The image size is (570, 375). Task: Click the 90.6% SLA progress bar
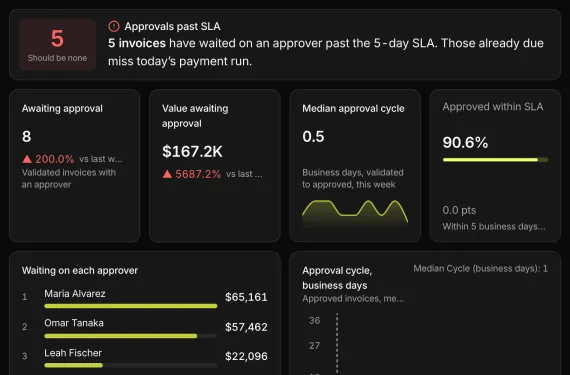pyautogui.click(x=495, y=160)
